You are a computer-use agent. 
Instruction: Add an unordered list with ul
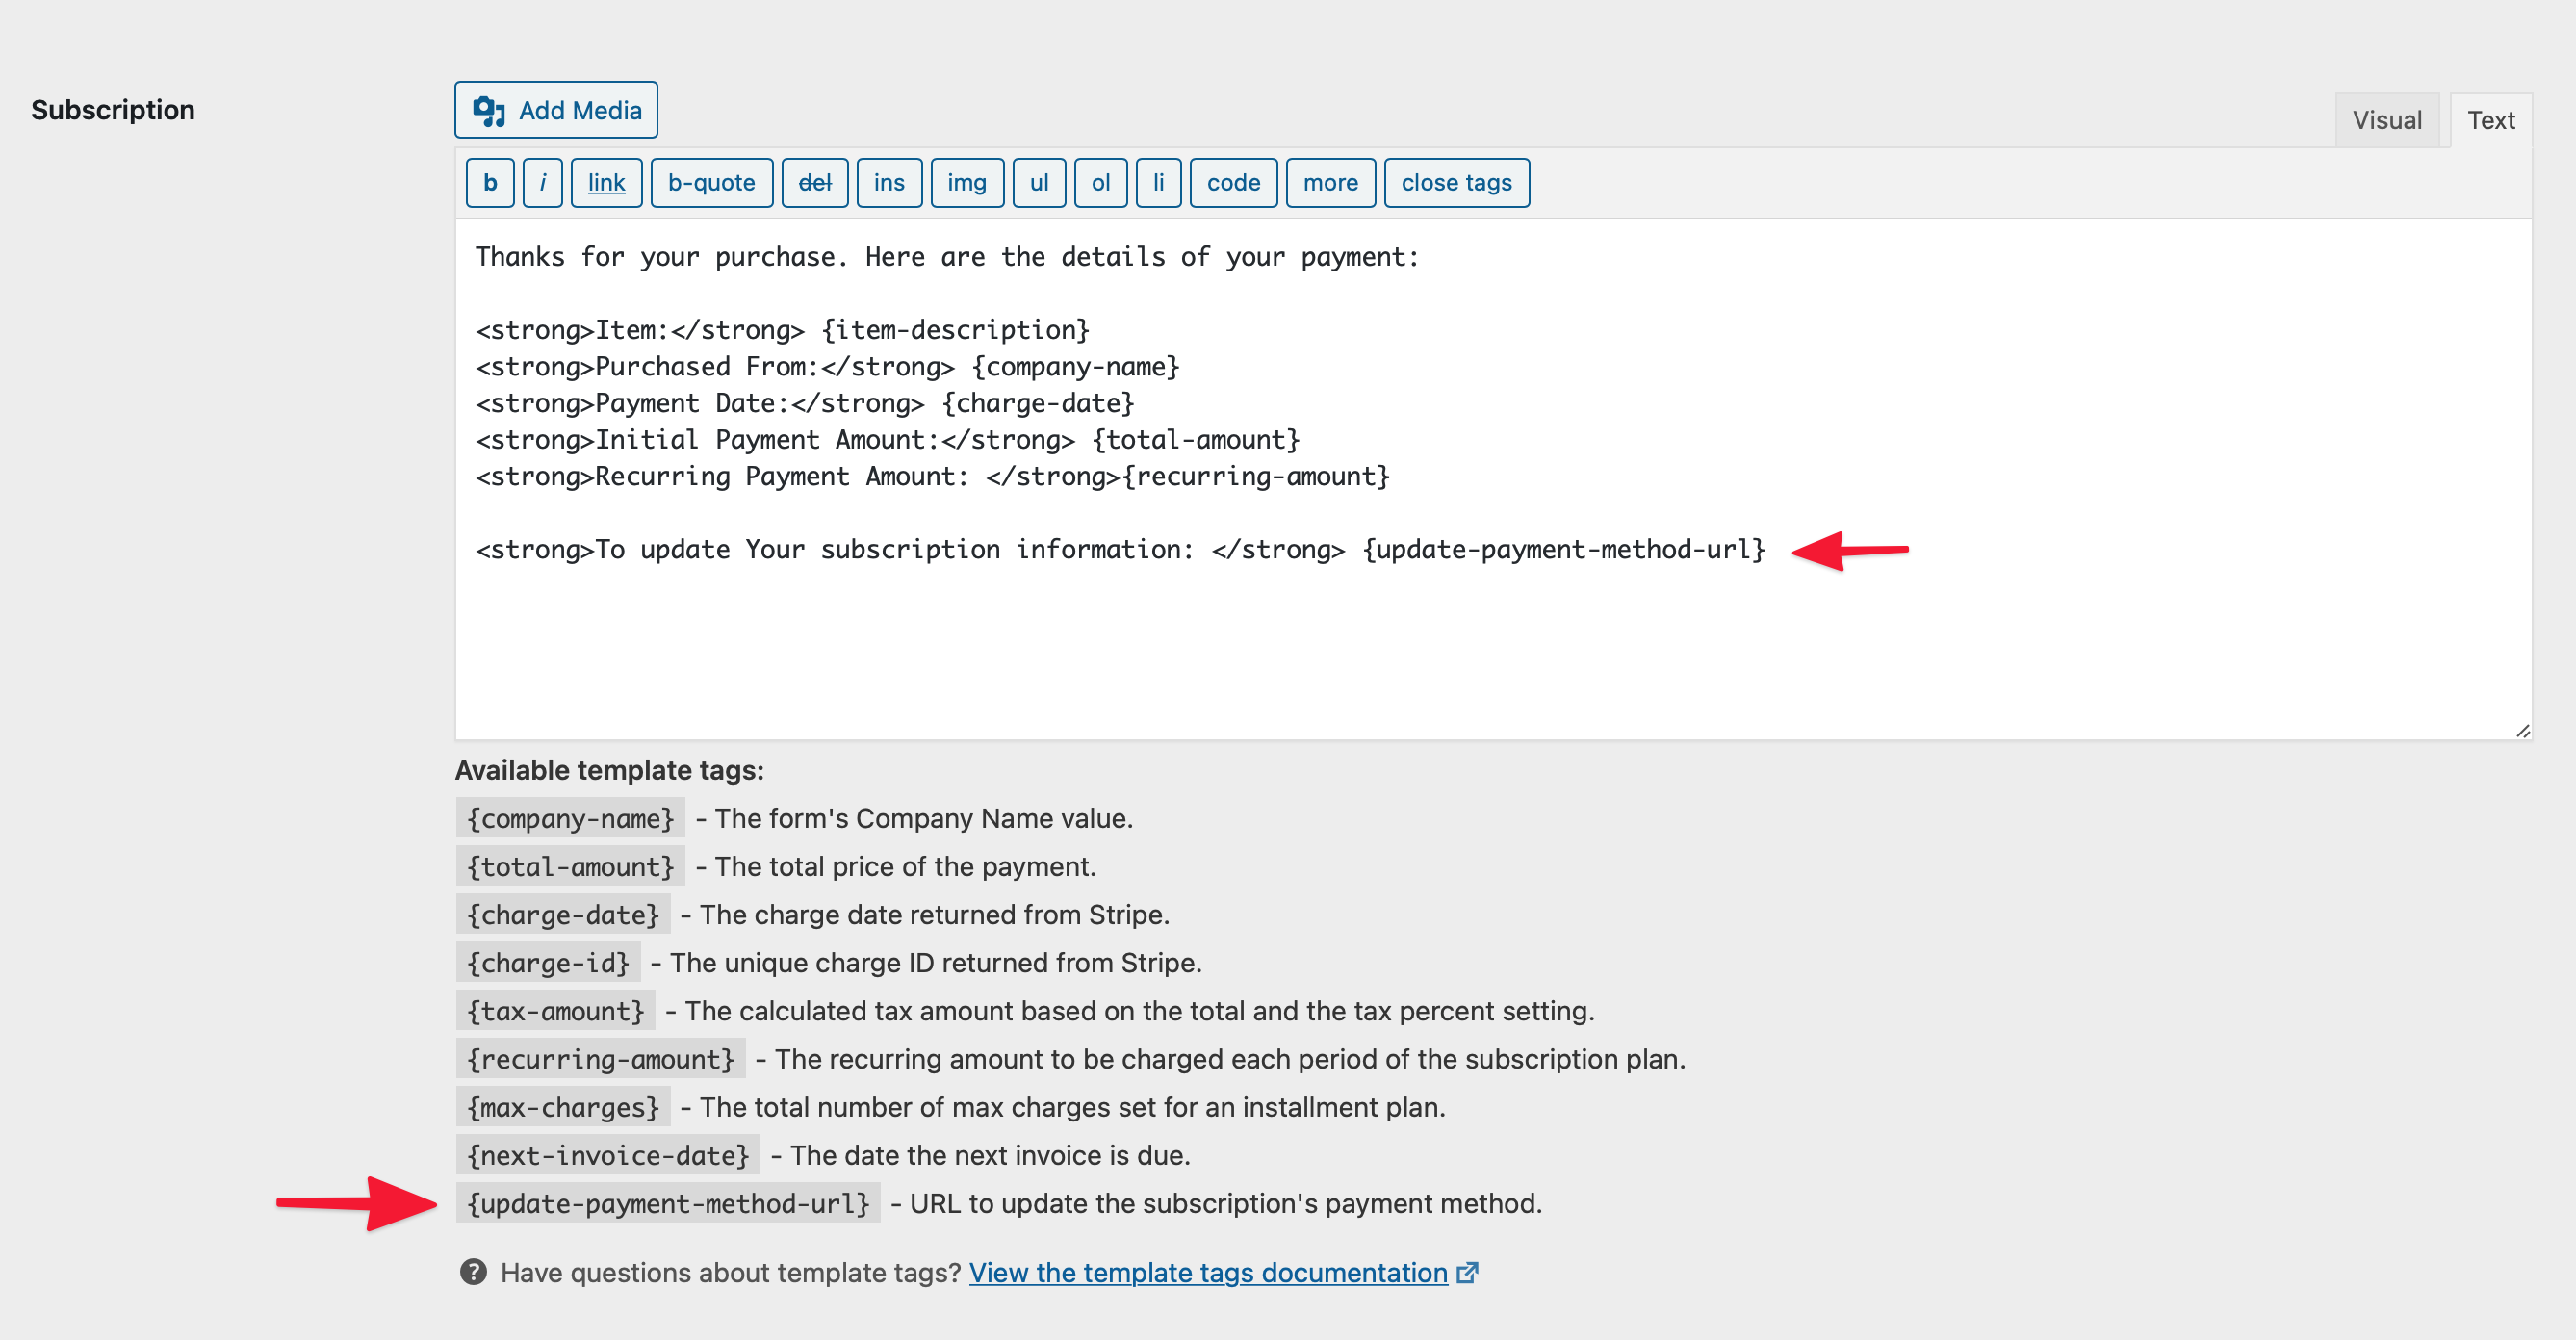(x=1039, y=183)
